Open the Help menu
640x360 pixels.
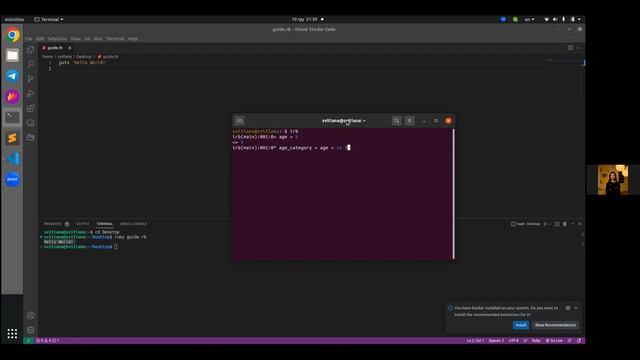click(133, 39)
